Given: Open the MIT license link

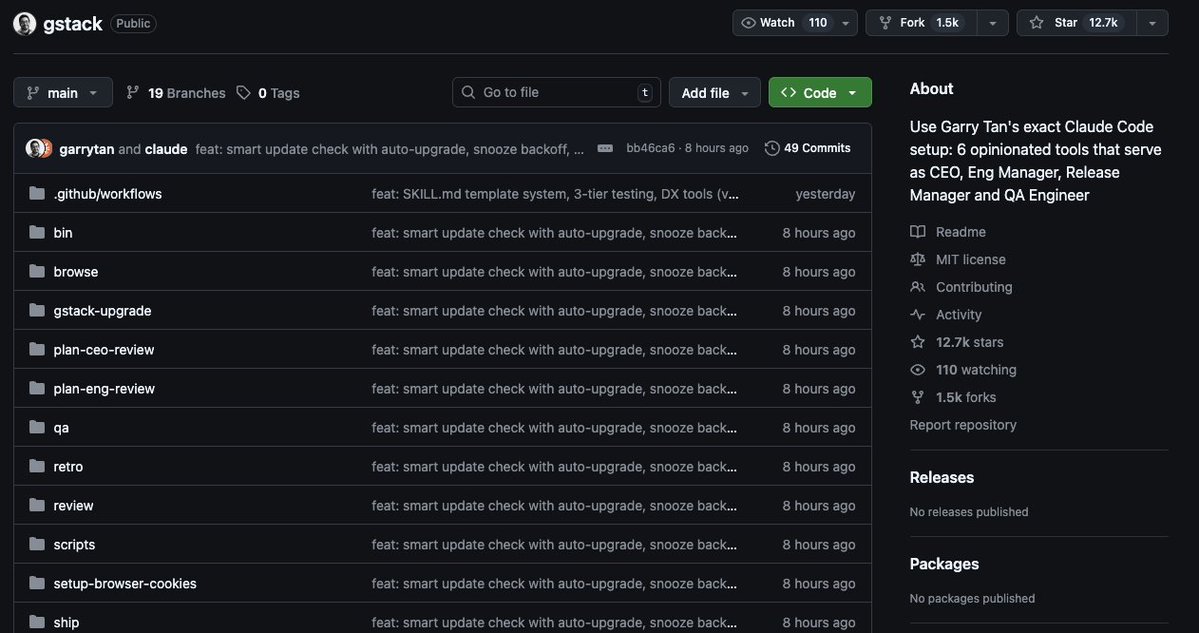Looking at the screenshot, I should coord(970,259).
